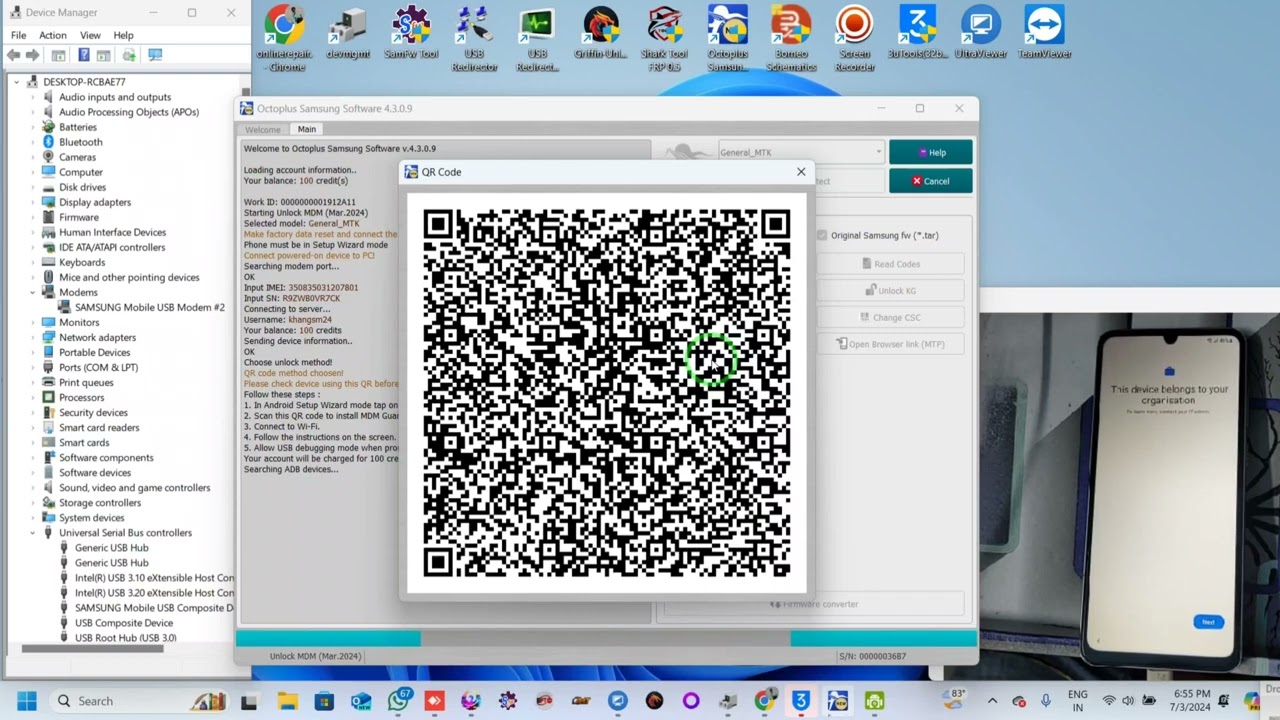1280x720 pixels.
Task: Click Device Manager horizontal scrollbar thumb
Action: tap(92, 649)
